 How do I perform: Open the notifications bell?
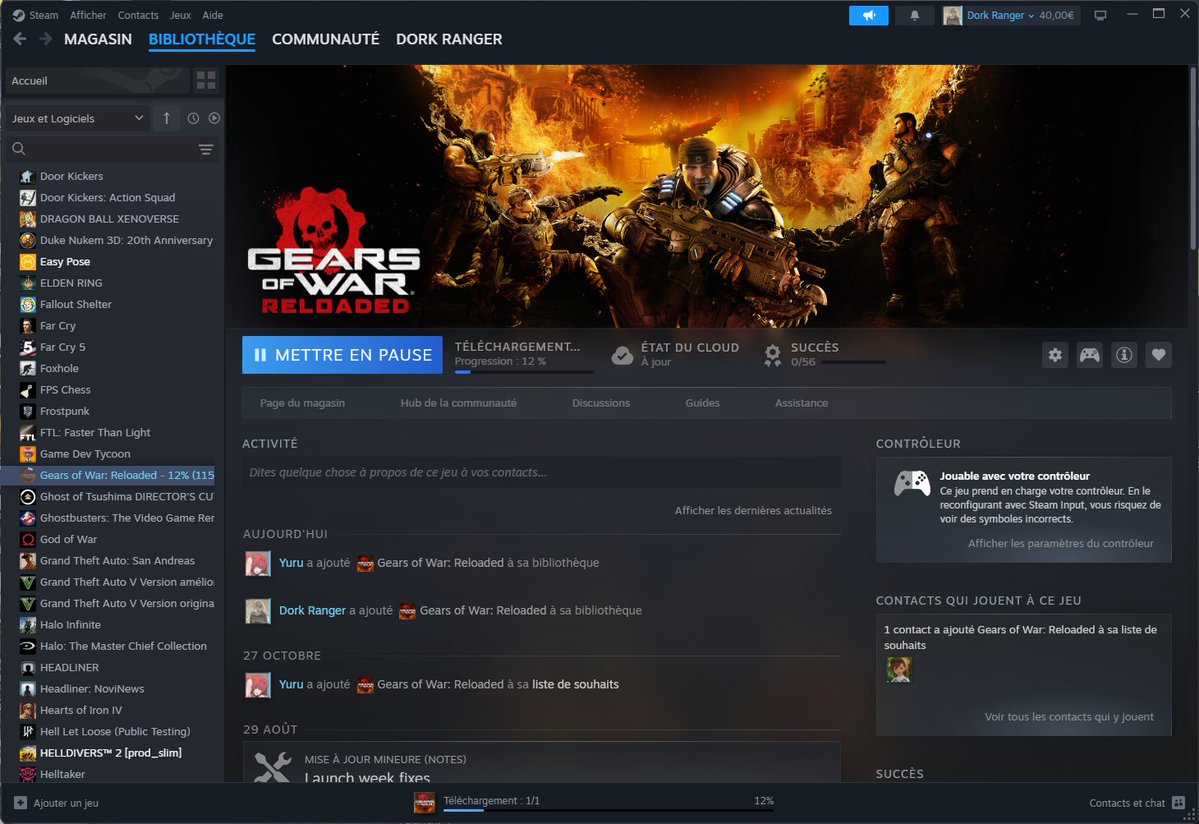(x=914, y=15)
